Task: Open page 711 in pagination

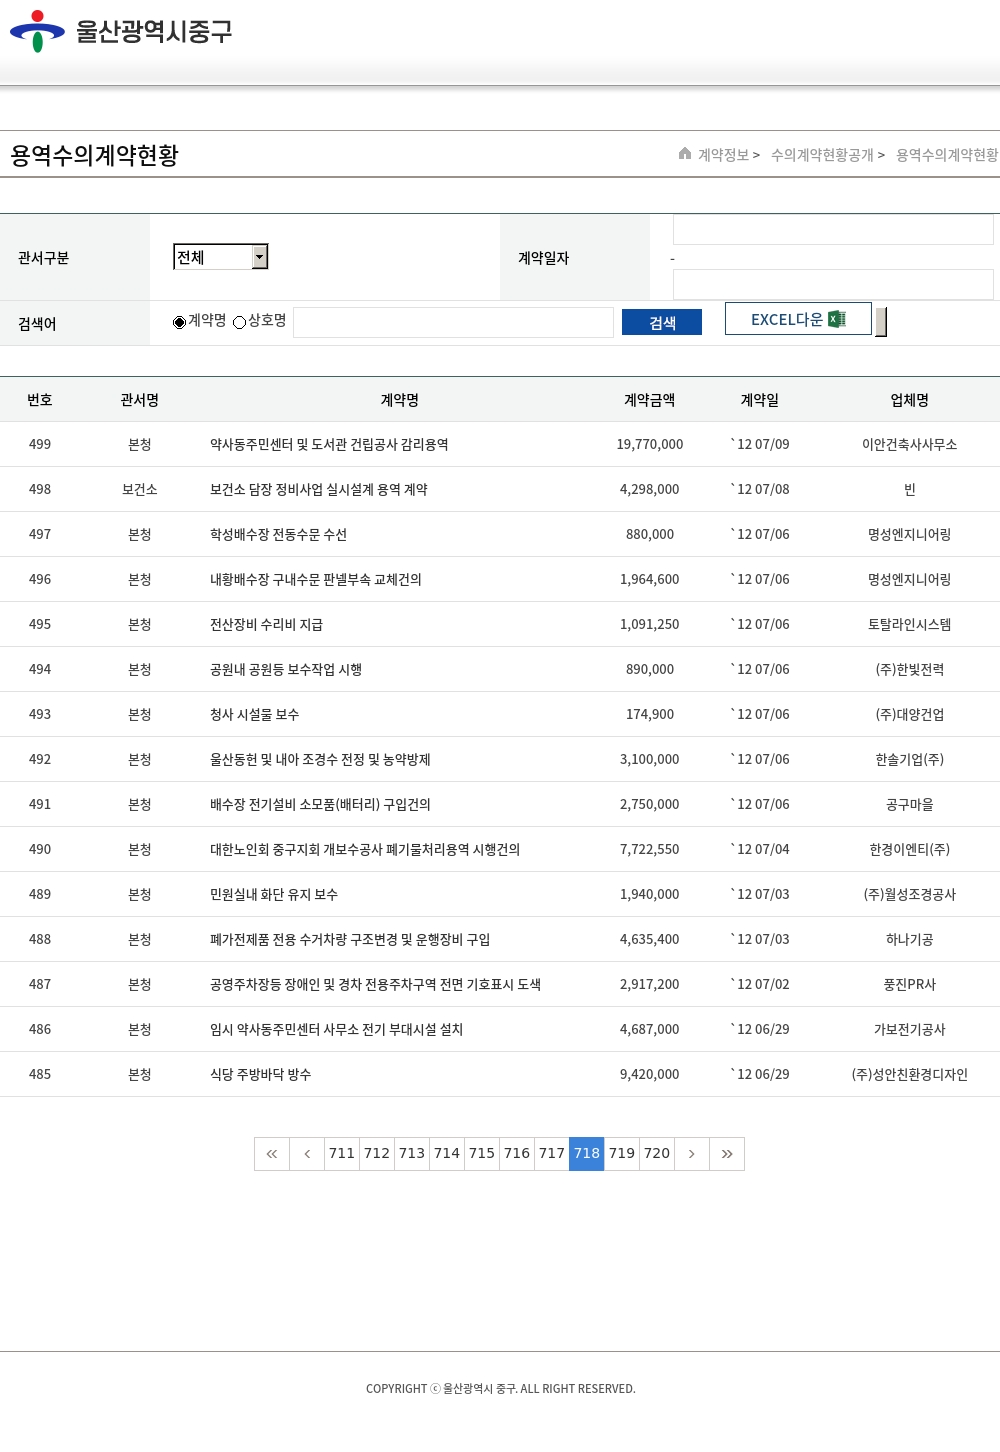Action: coord(342,1154)
